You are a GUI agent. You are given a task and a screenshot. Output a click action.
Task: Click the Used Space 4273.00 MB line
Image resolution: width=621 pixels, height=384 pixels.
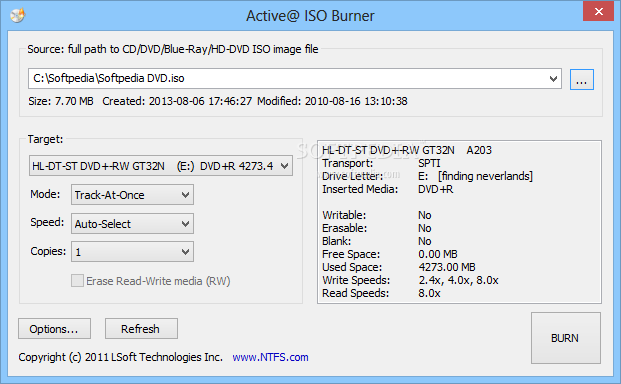click(399, 267)
